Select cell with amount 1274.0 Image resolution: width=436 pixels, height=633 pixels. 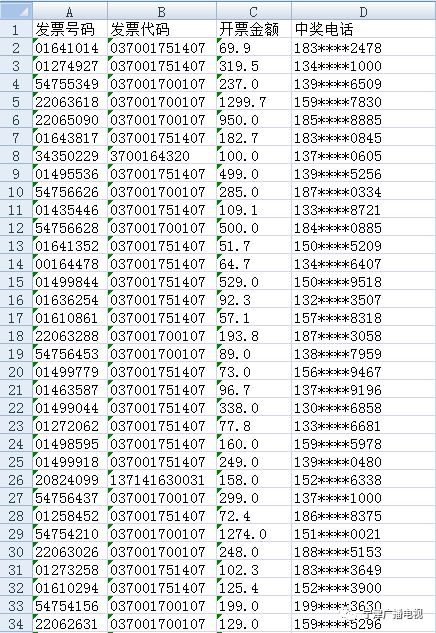pos(254,534)
